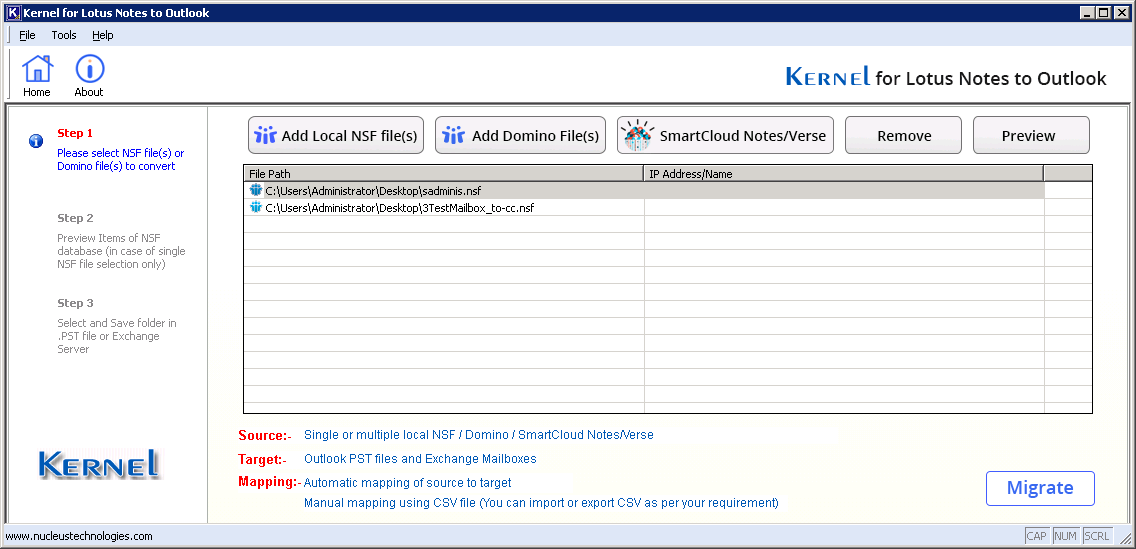This screenshot has width=1136, height=549.
Task: Open the File menu
Action: coord(27,35)
